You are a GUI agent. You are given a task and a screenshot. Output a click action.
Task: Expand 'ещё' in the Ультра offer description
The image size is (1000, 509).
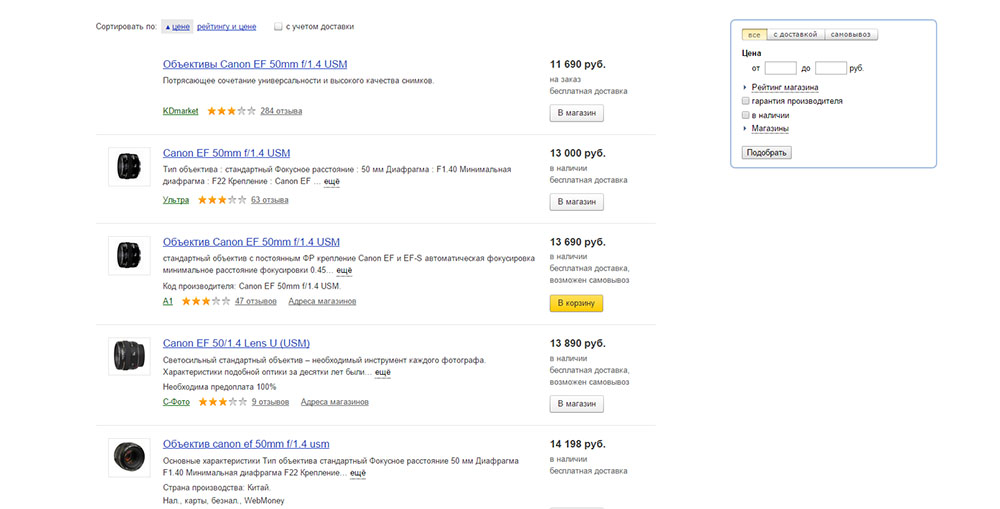332,182
